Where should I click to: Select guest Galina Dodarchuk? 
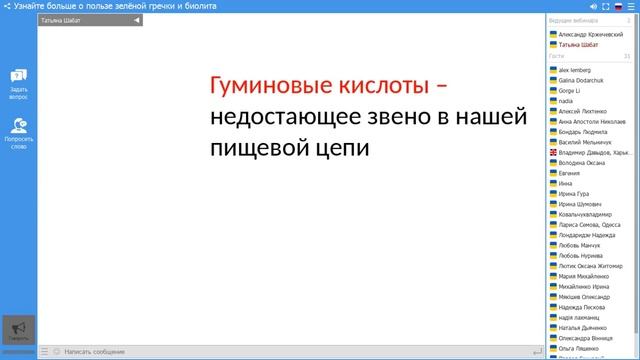tap(581, 80)
